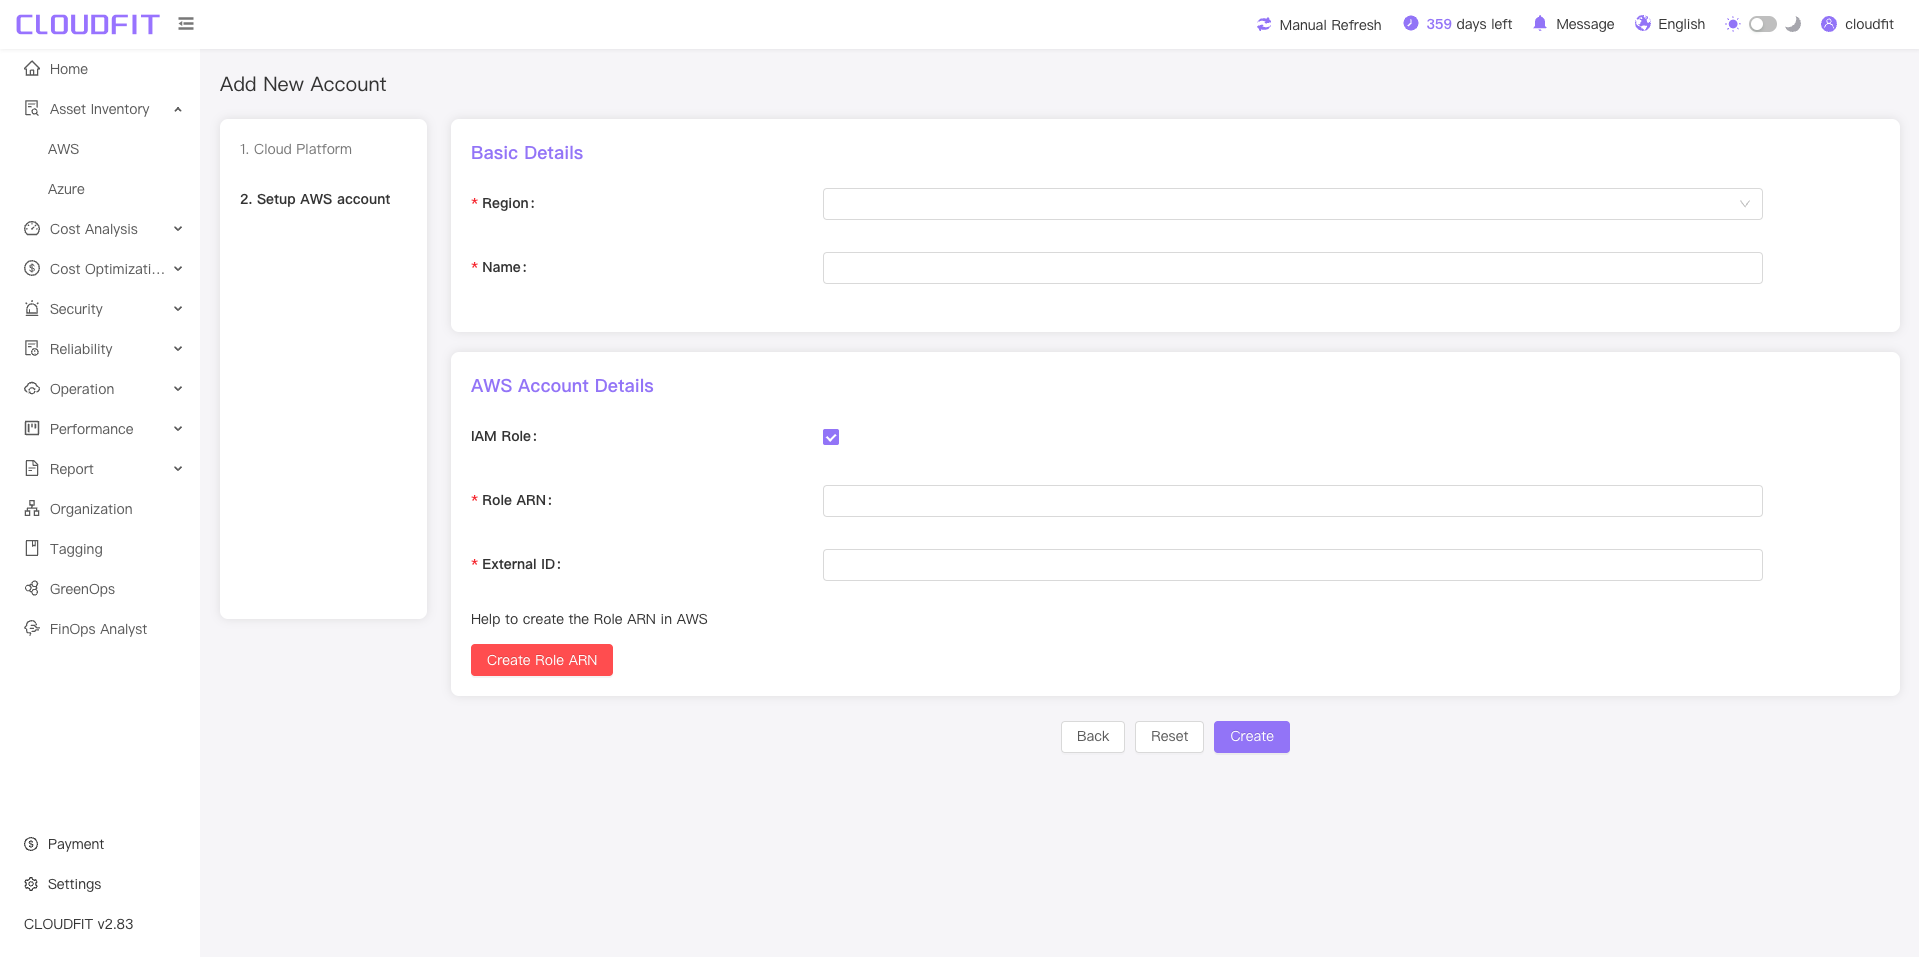Toggle the dark mode switch
The width and height of the screenshot is (1919, 957).
(1763, 24)
